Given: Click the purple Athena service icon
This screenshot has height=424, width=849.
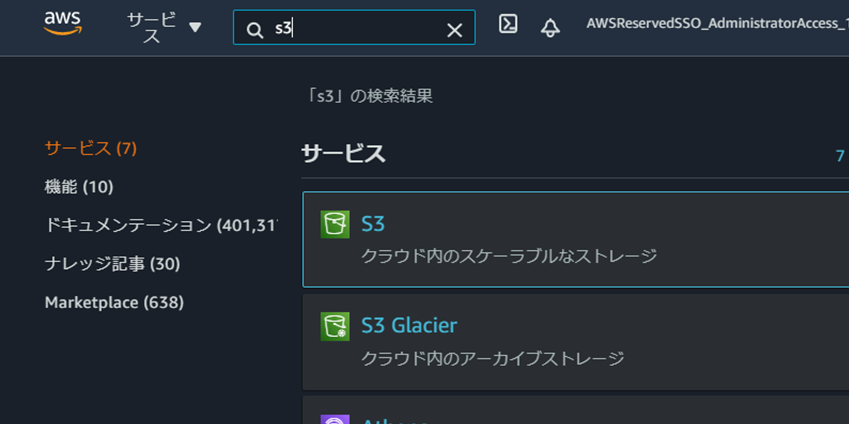Looking at the screenshot, I should (335, 420).
